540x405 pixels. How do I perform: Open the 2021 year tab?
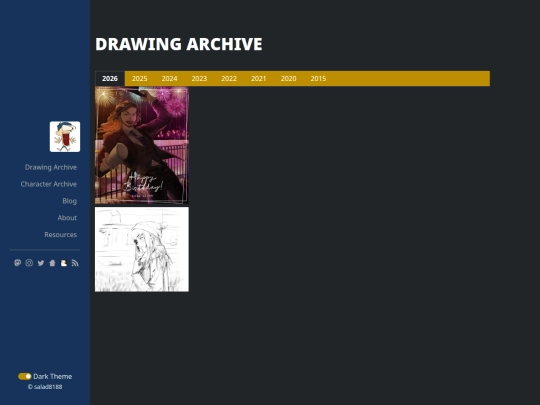(x=259, y=79)
